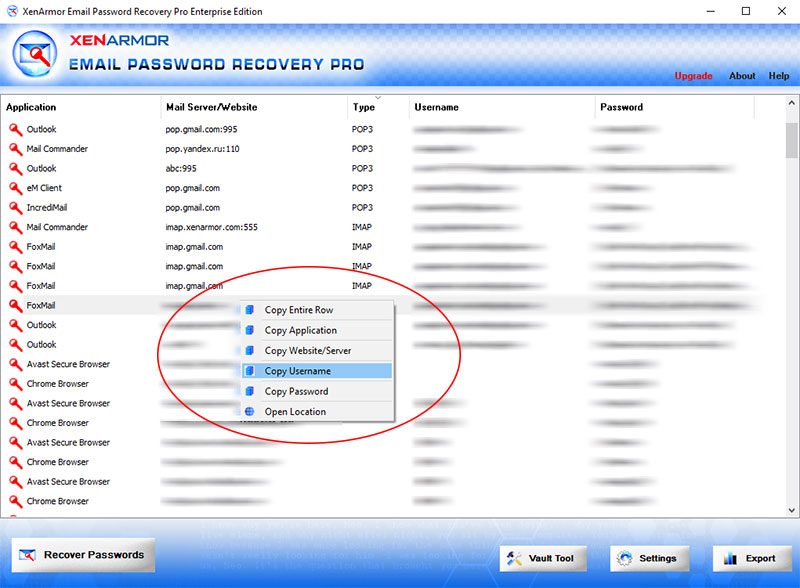The width and height of the screenshot is (800, 588).
Task: Choose Copy Entire Row from the context menu
Action: coord(317,310)
